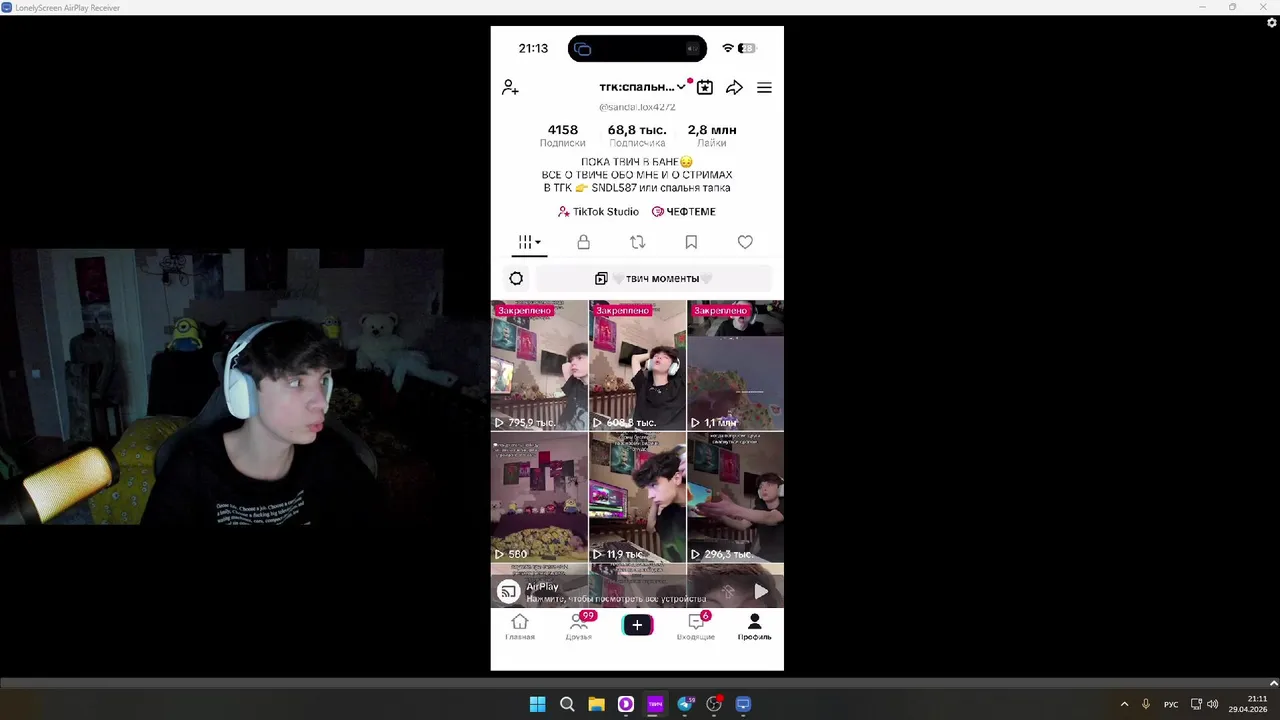
Task: Open OBS Studio from the taskbar
Action: tap(714, 704)
